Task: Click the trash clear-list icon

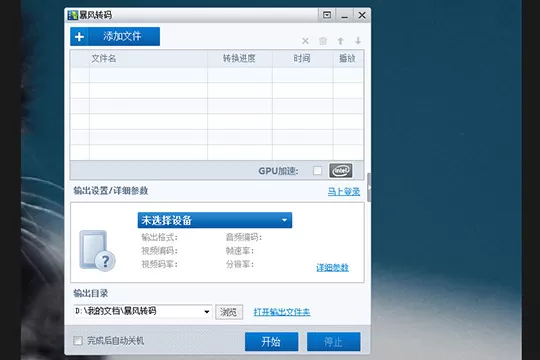Action: [x=323, y=41]
